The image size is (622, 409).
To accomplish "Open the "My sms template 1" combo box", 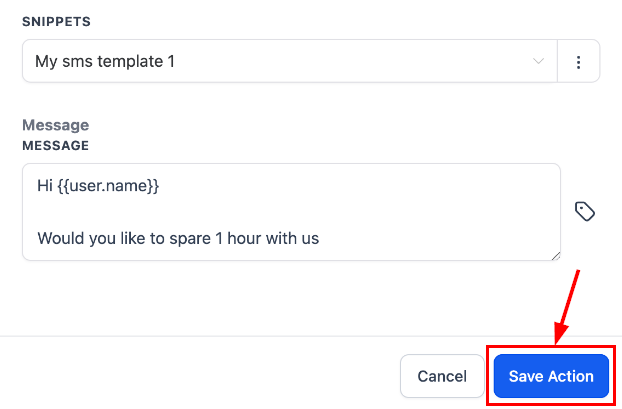I will pyautogui.click(x=280, y=62).
